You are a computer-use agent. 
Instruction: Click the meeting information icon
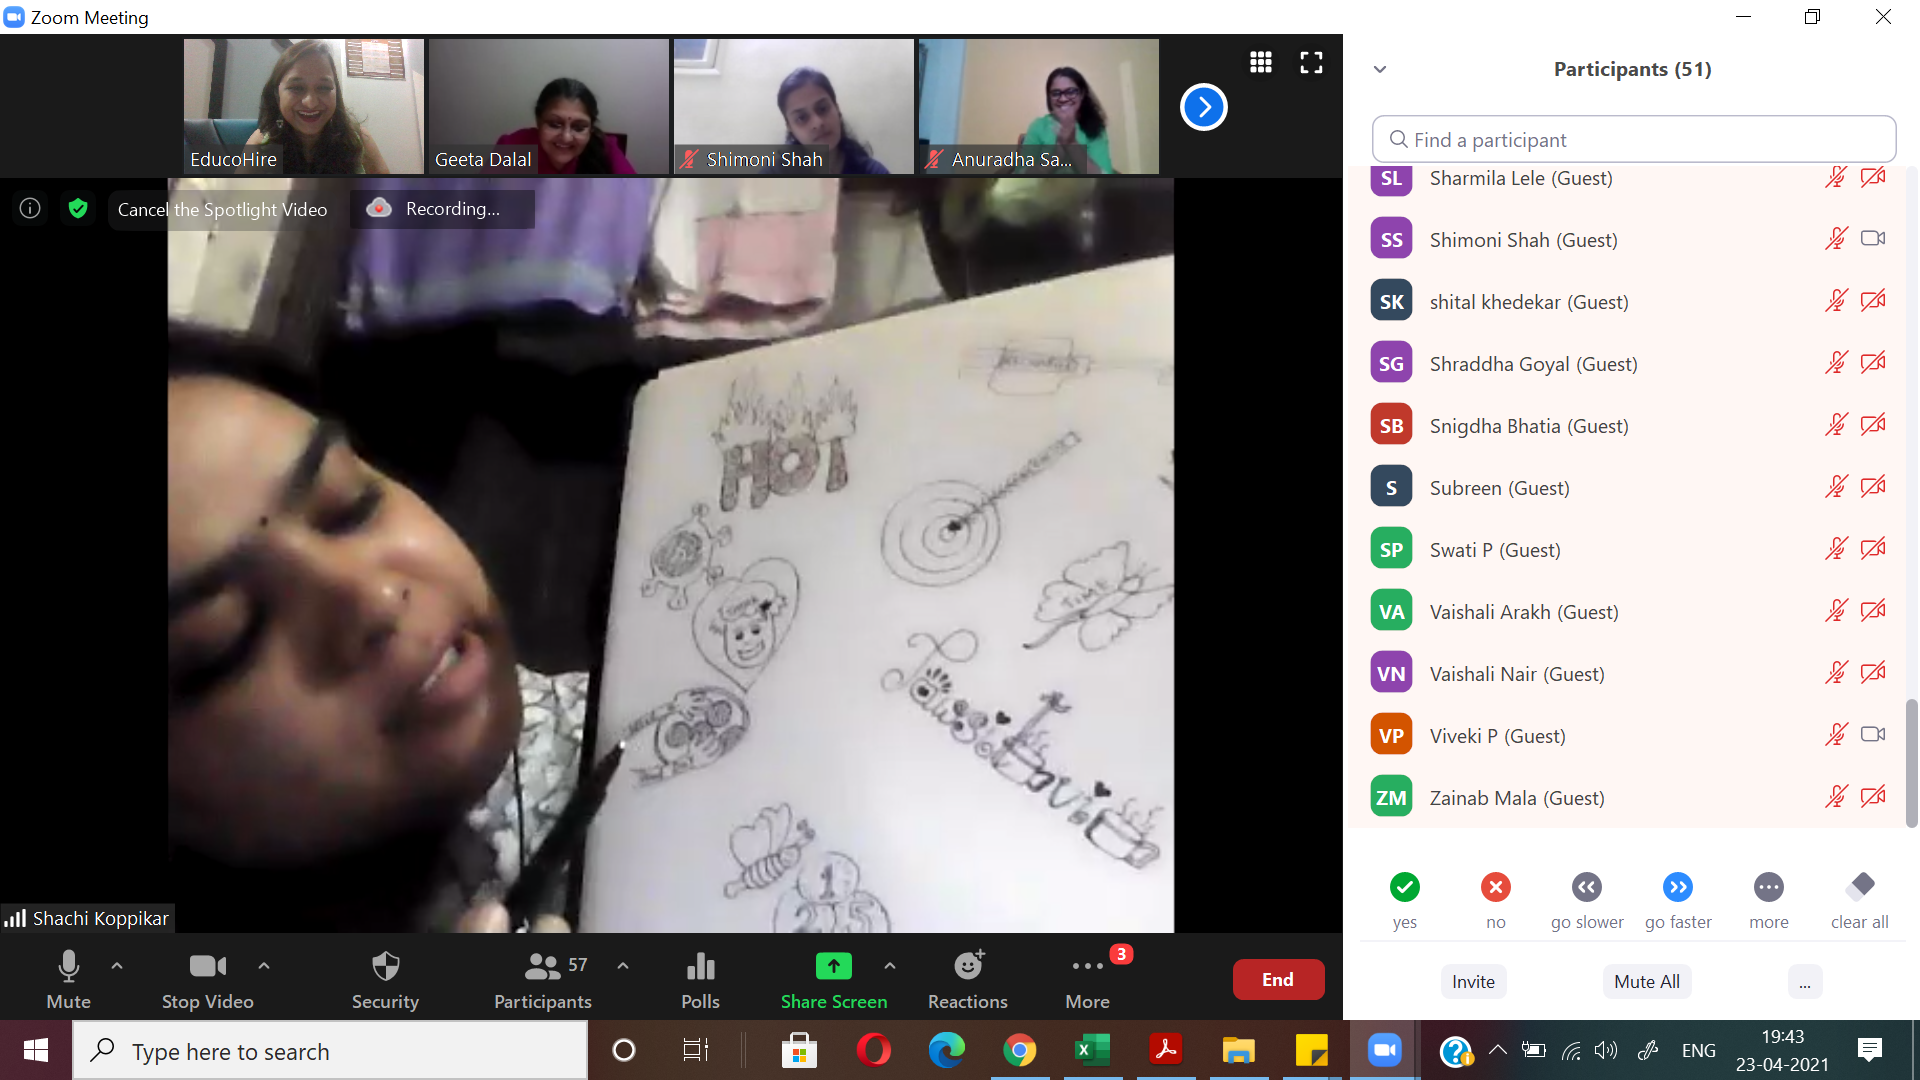point(30,208)
